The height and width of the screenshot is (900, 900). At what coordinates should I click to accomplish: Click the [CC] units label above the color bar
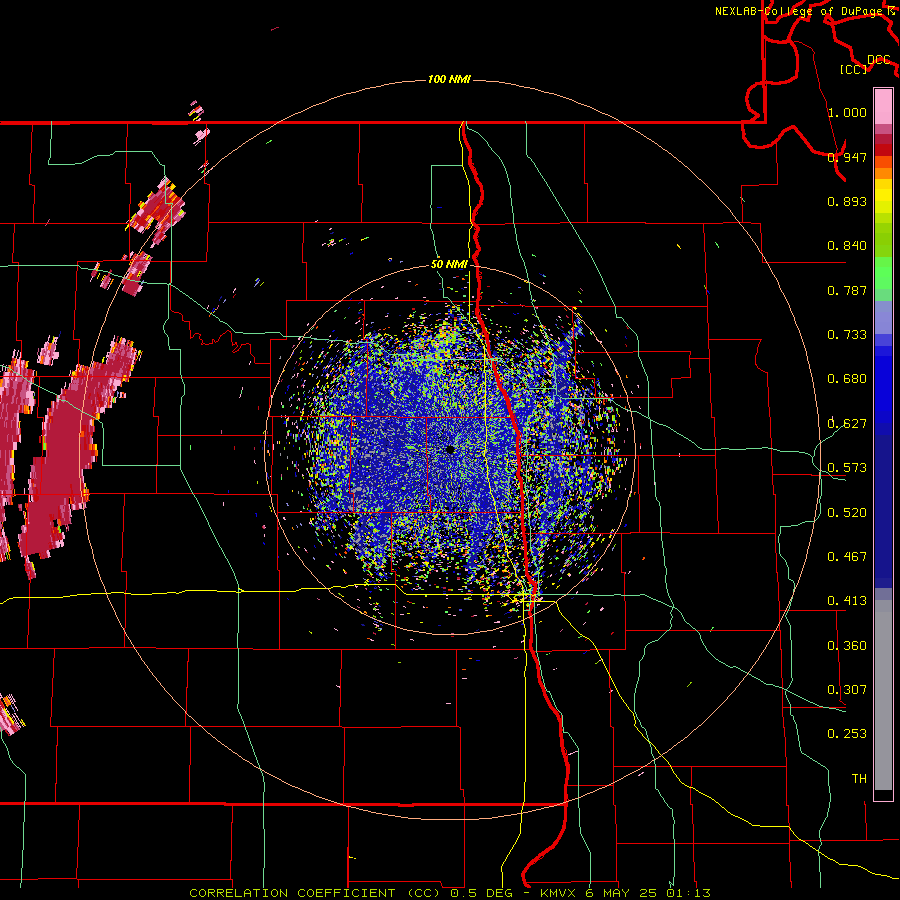tap(854, 69)
